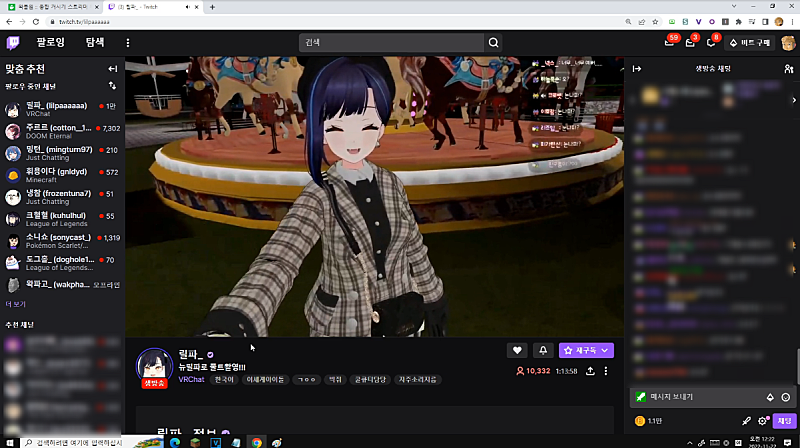800x448 pixels.
Task: Expand followed list with 더 보기
Action: [15, 304]
